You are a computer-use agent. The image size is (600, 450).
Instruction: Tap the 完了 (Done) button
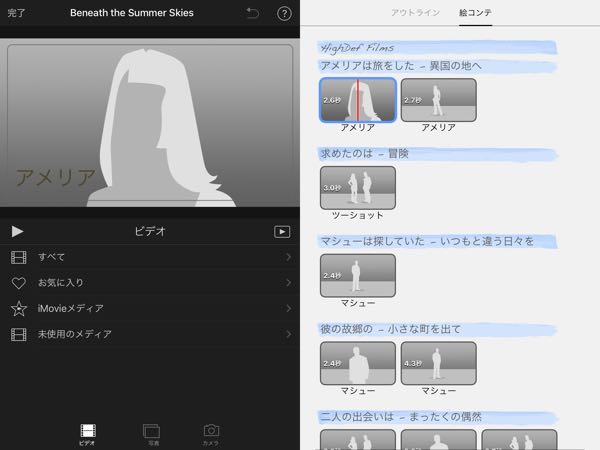(x=16, y=13)
